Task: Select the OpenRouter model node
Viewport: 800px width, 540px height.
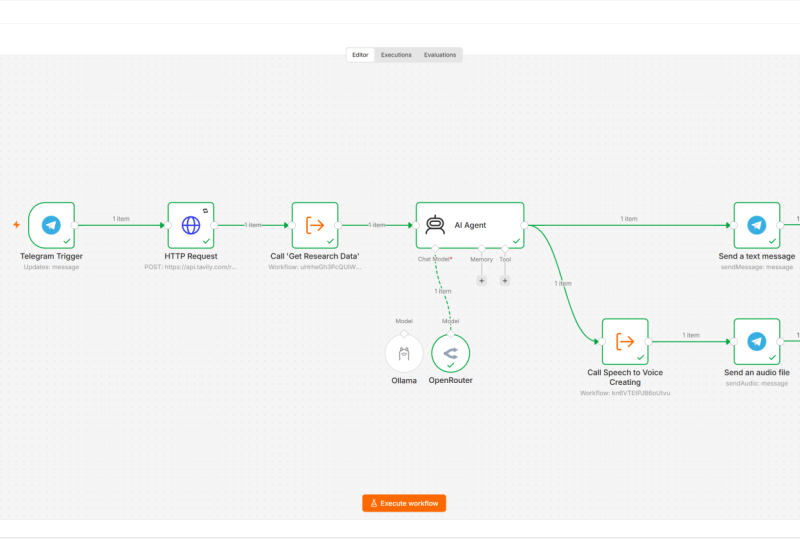Action: click(451, 353)
